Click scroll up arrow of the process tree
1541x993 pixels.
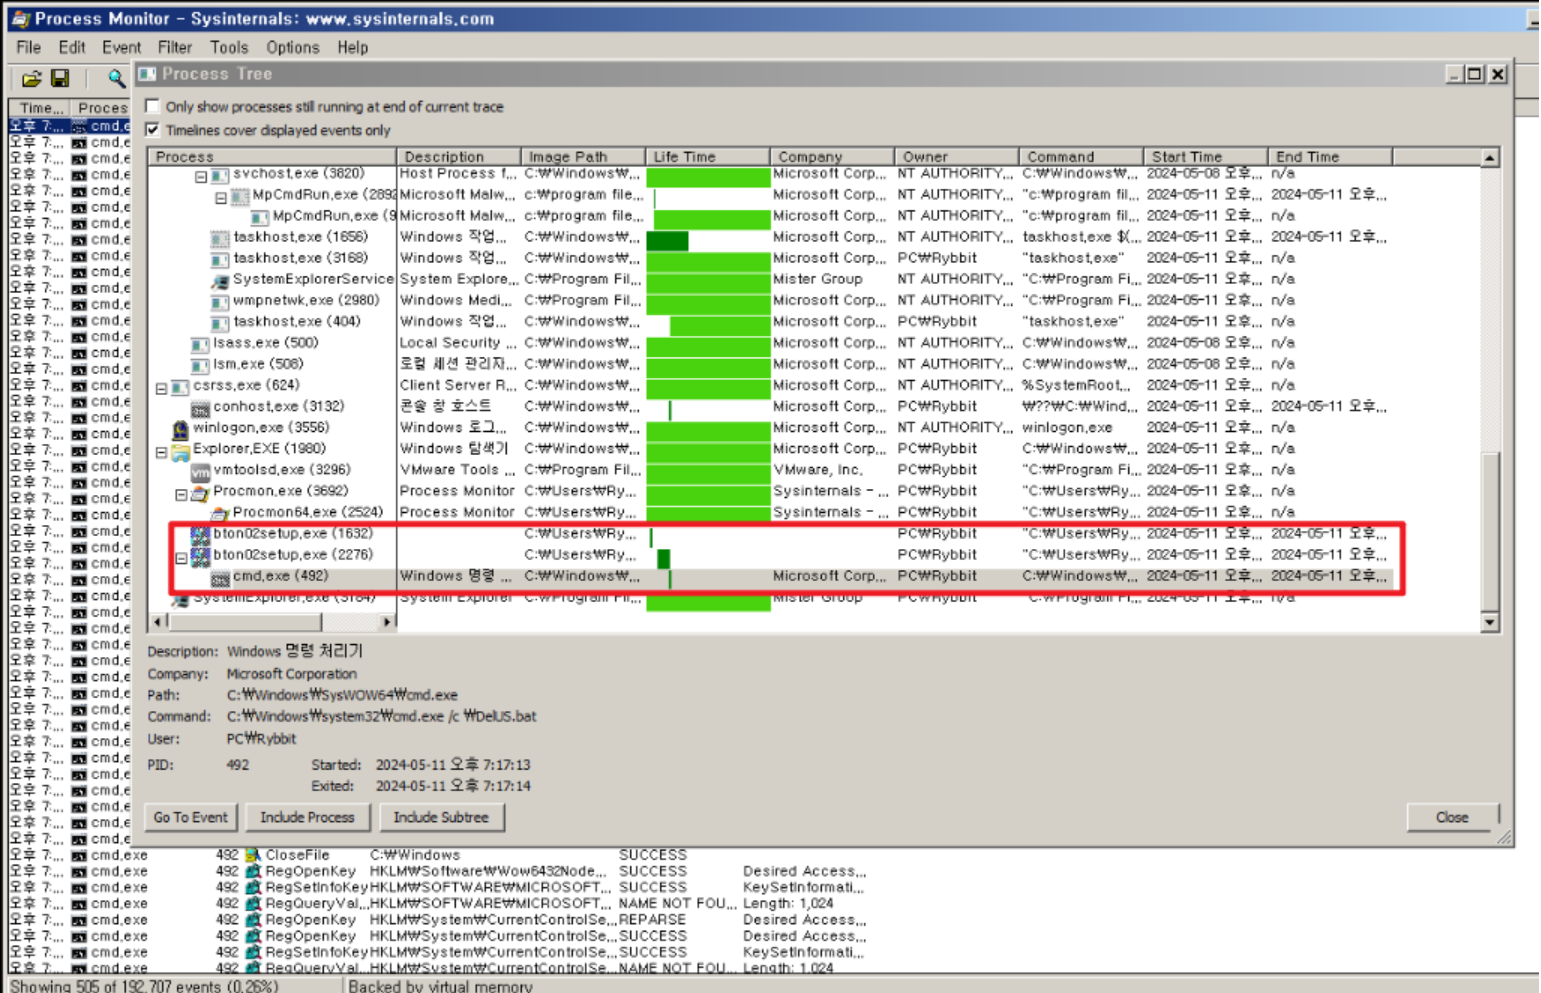[1489, 157]
